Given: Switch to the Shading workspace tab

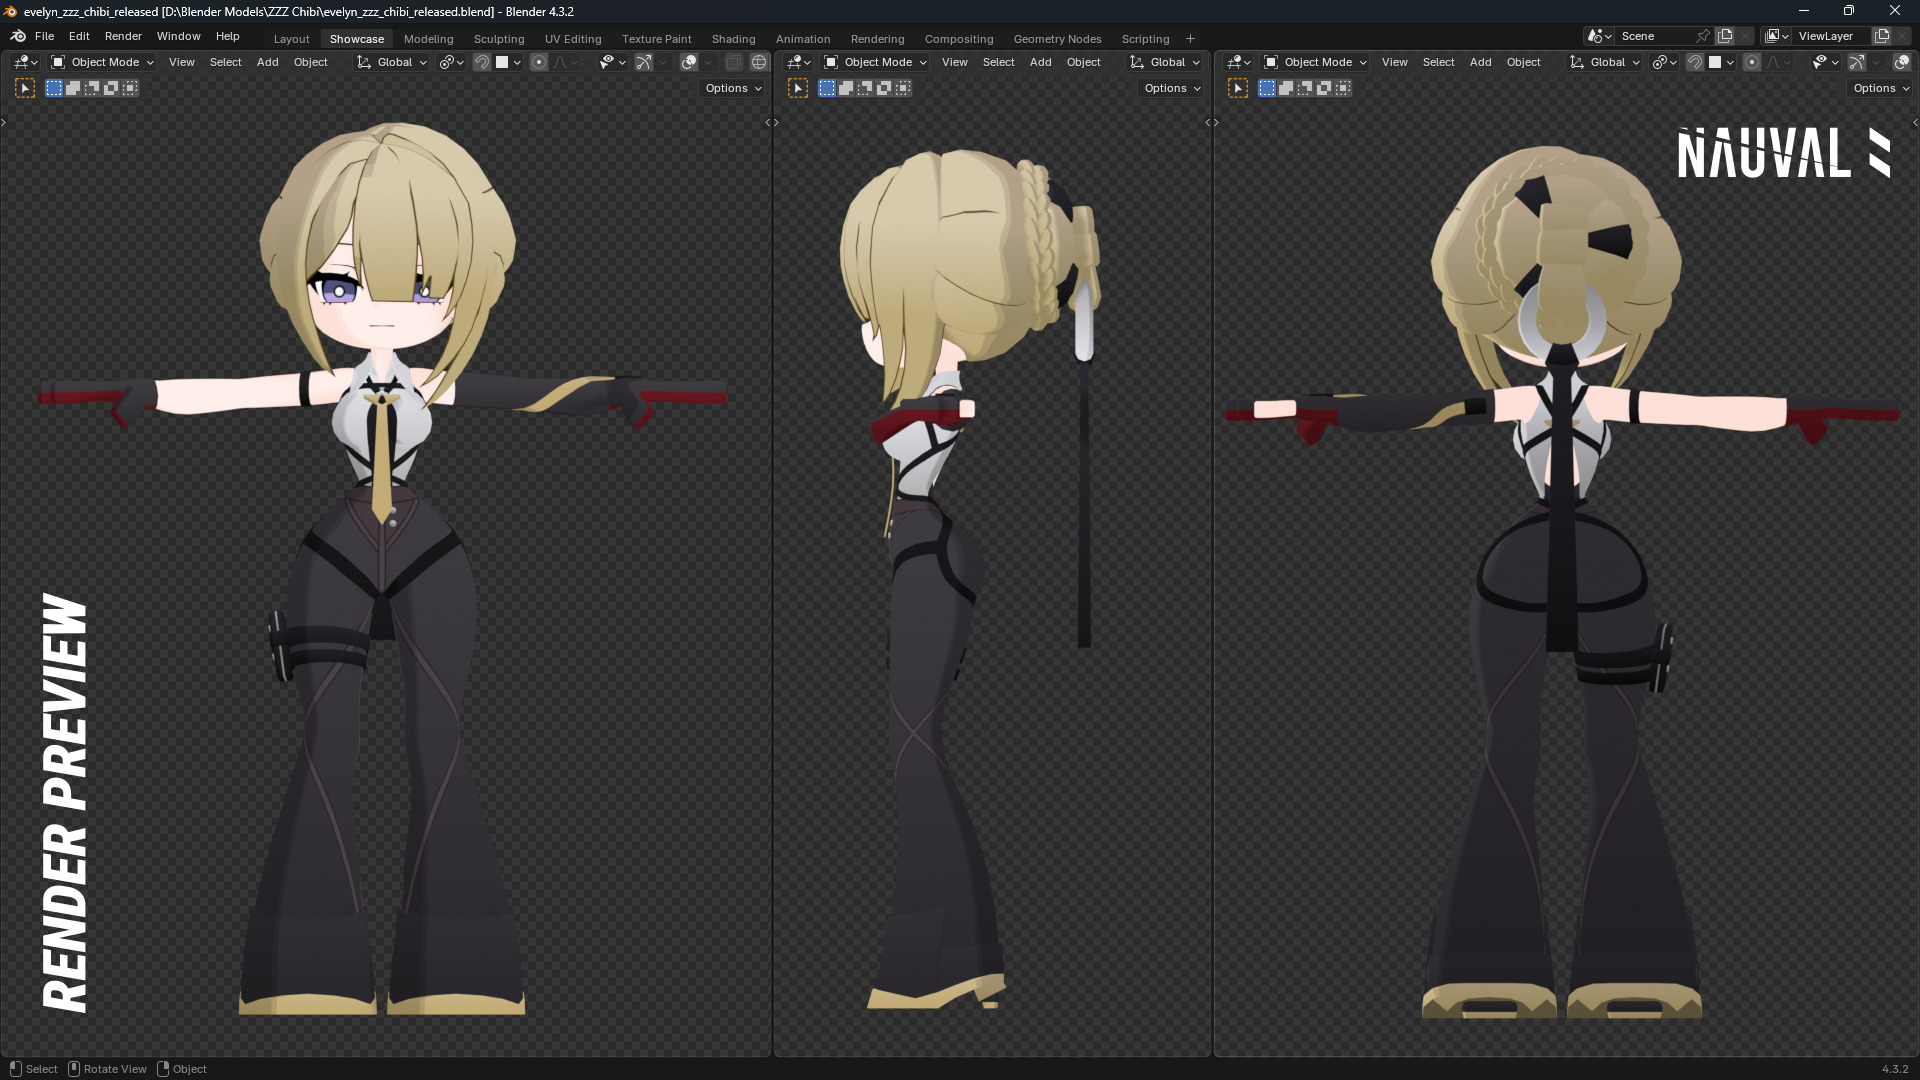Looking at the screenshot, I should click(733, 39).
